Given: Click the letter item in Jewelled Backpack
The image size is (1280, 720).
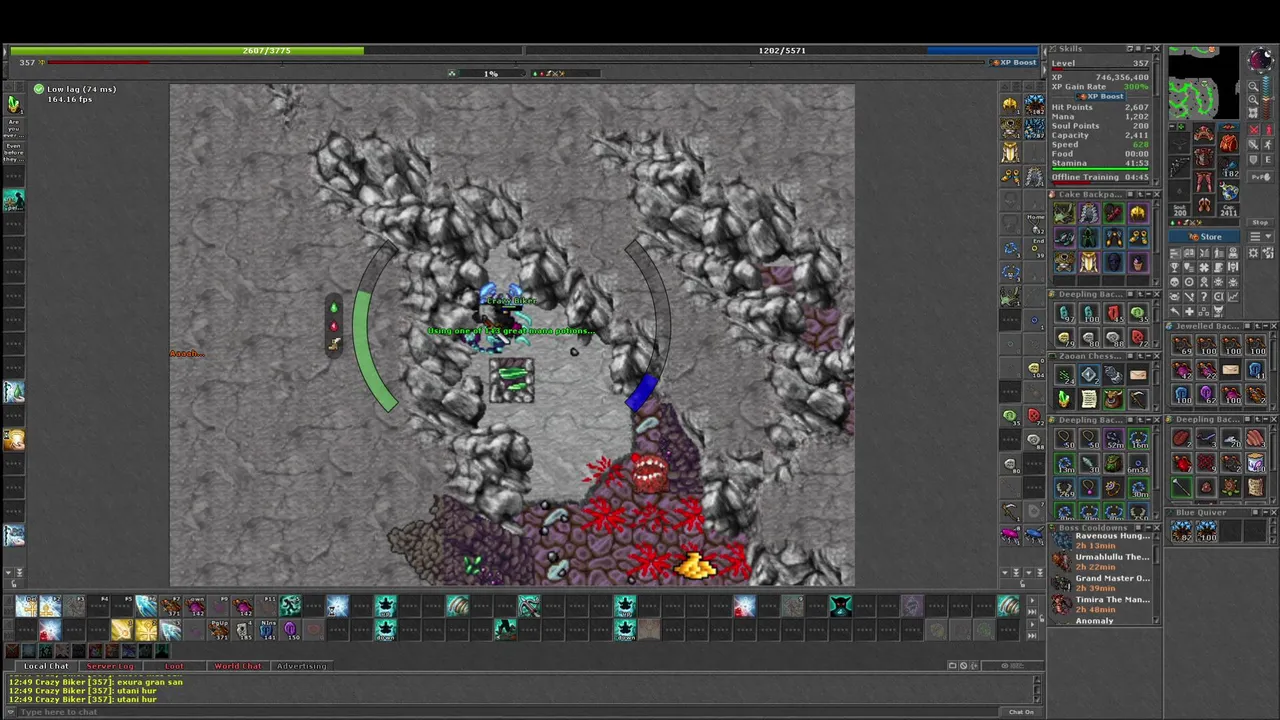Looking at the screenshot, I should (1231, 369).
